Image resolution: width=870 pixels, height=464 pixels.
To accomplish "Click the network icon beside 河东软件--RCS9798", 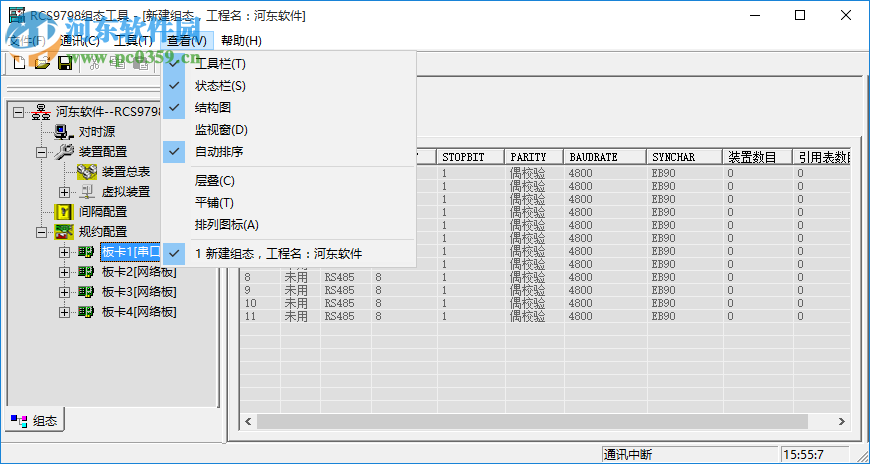I will (41, 112).
